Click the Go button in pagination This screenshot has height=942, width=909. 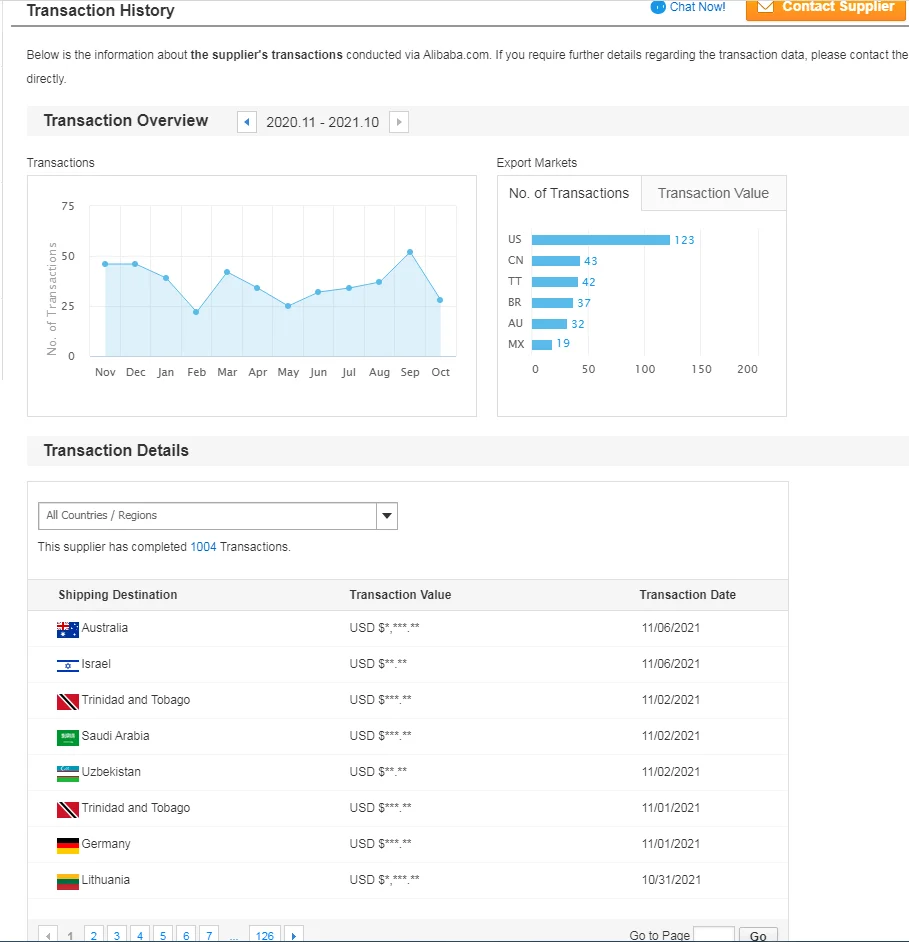click(x=758, y=936)
